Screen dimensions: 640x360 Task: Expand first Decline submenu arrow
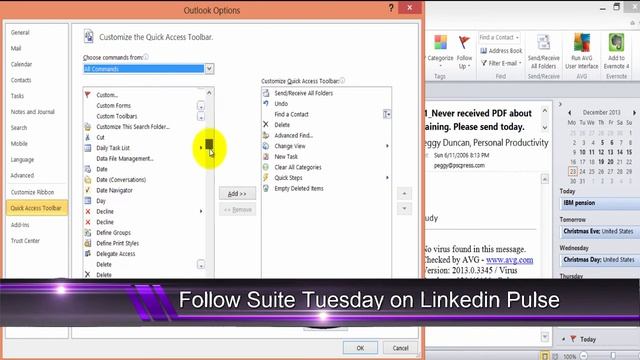click(x=201, y=211)
